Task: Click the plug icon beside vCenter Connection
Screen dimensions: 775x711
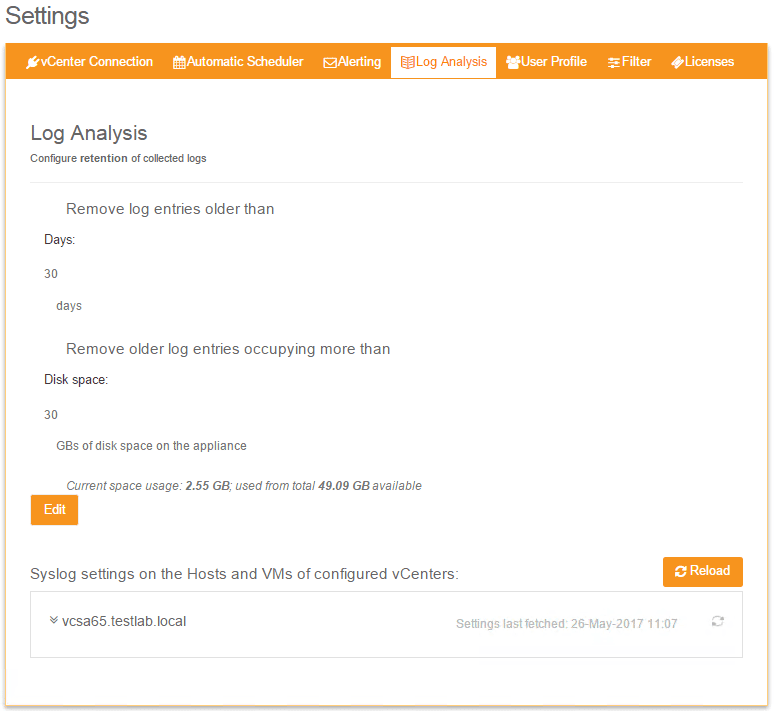Action: [33, 62]
